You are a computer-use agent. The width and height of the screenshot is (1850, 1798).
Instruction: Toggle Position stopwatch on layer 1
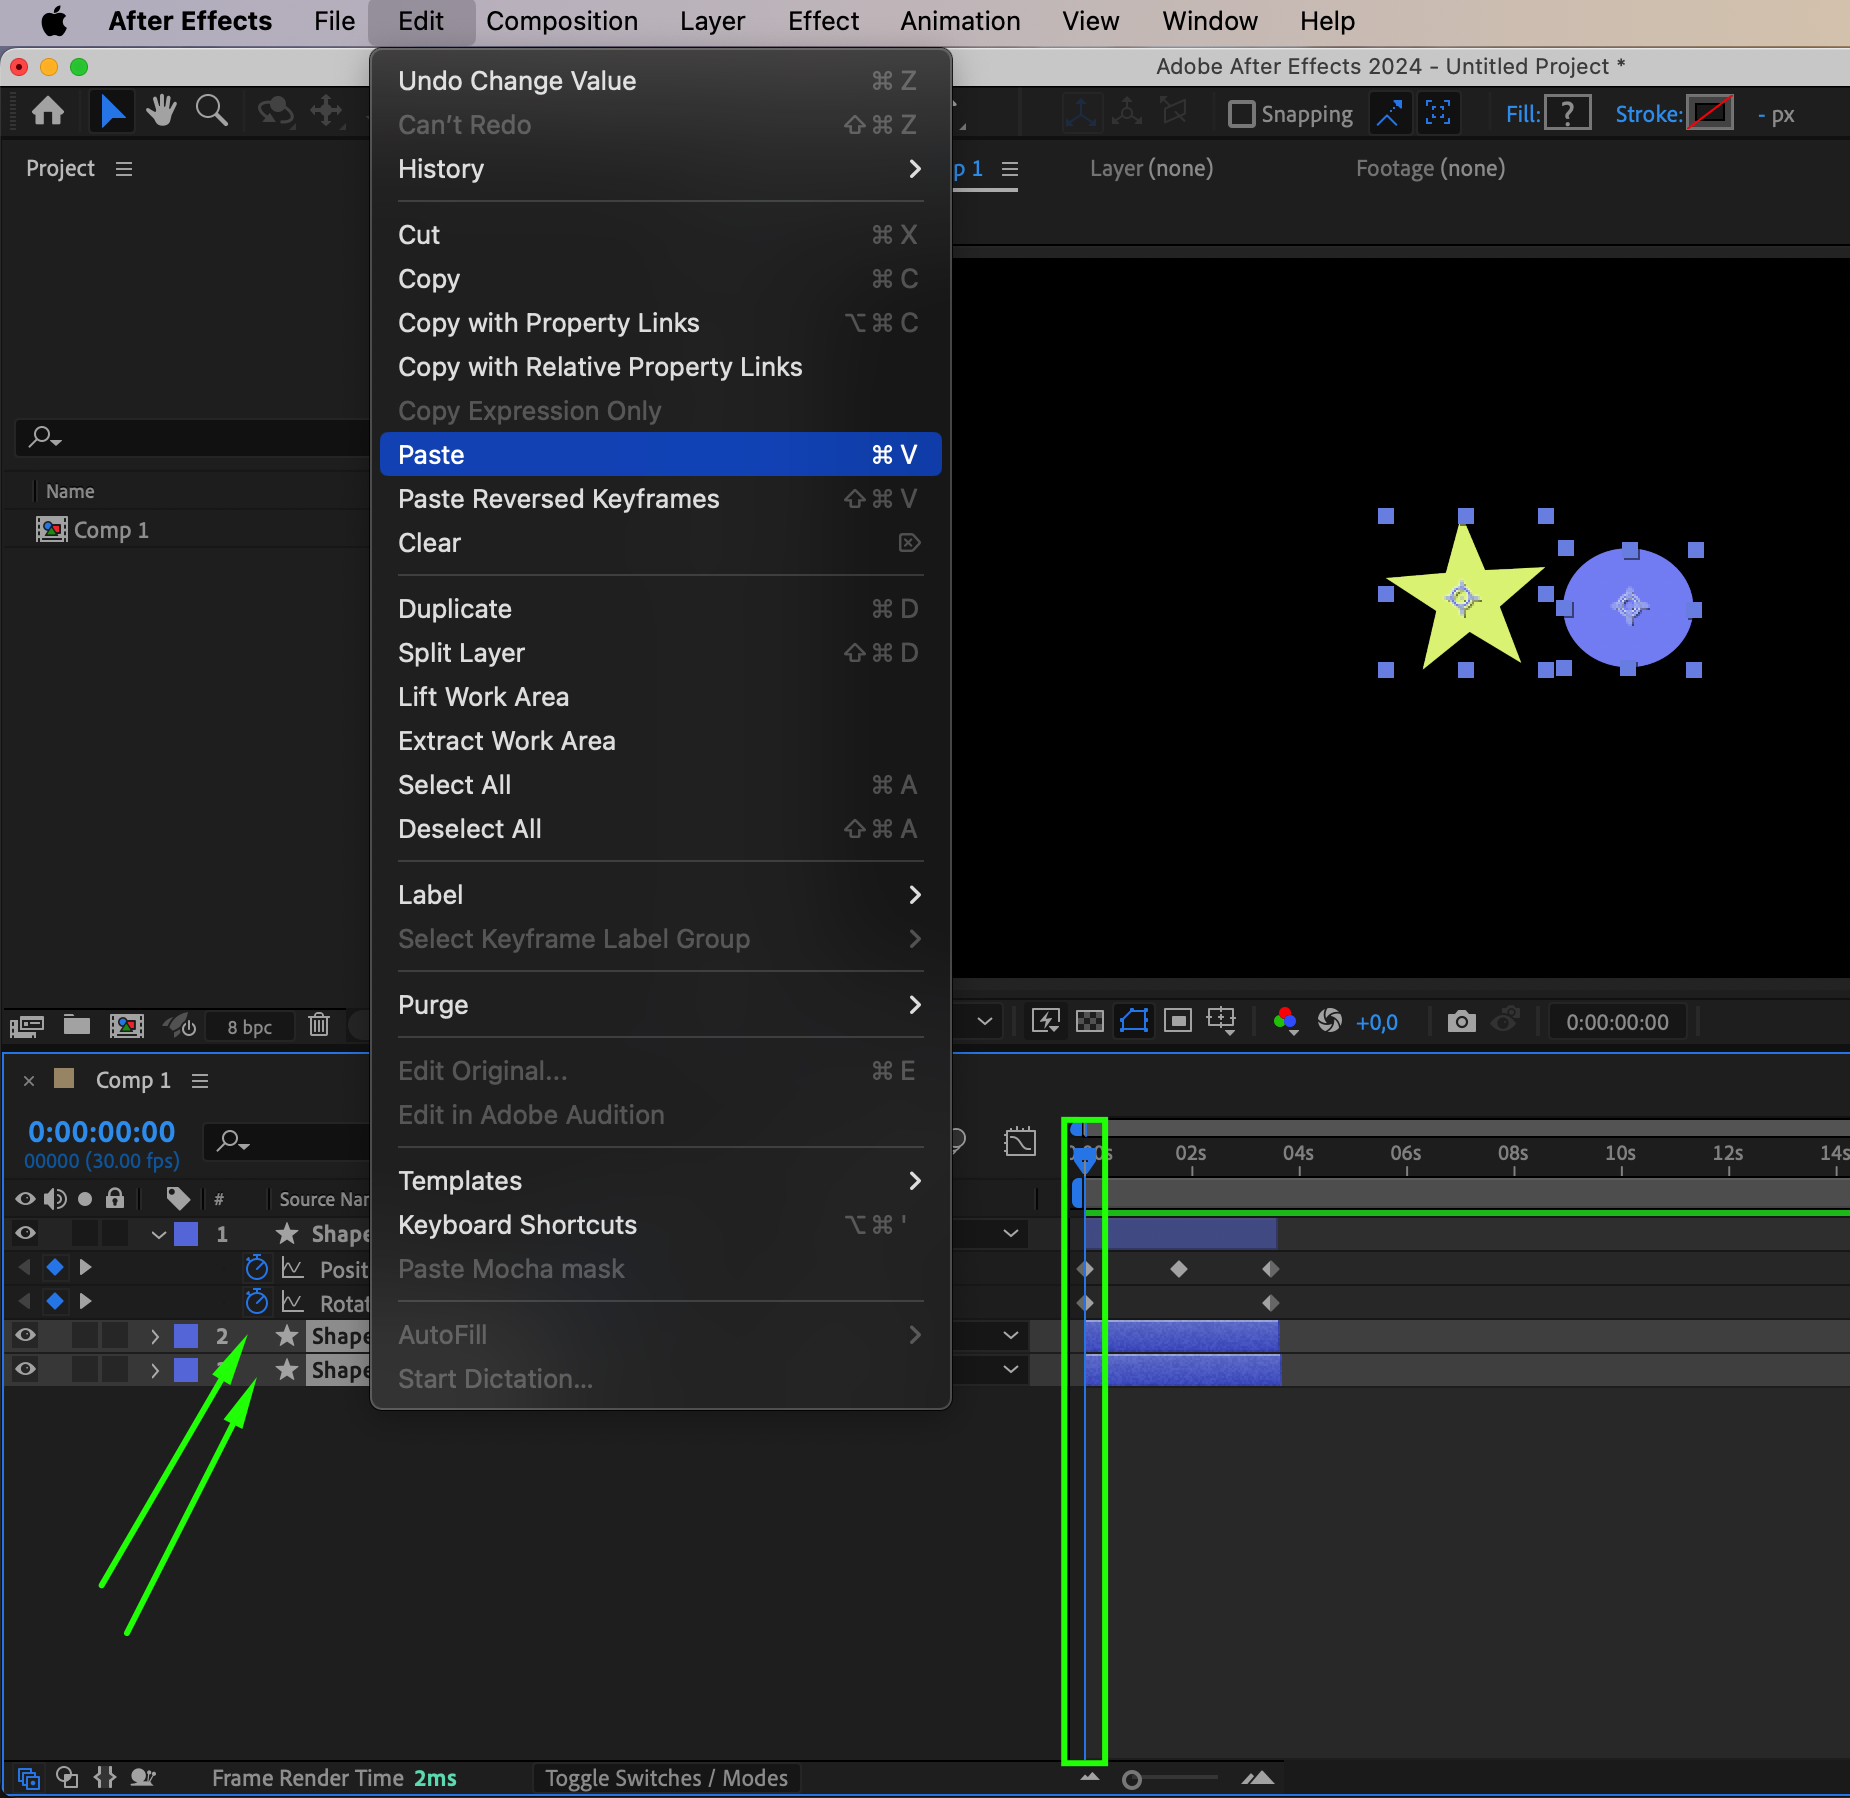[257, 1268]
